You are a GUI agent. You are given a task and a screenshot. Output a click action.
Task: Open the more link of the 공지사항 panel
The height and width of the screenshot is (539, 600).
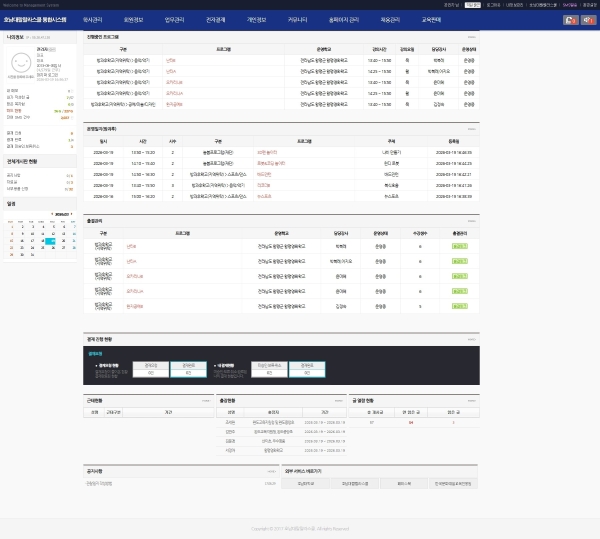tap(271, 472)
